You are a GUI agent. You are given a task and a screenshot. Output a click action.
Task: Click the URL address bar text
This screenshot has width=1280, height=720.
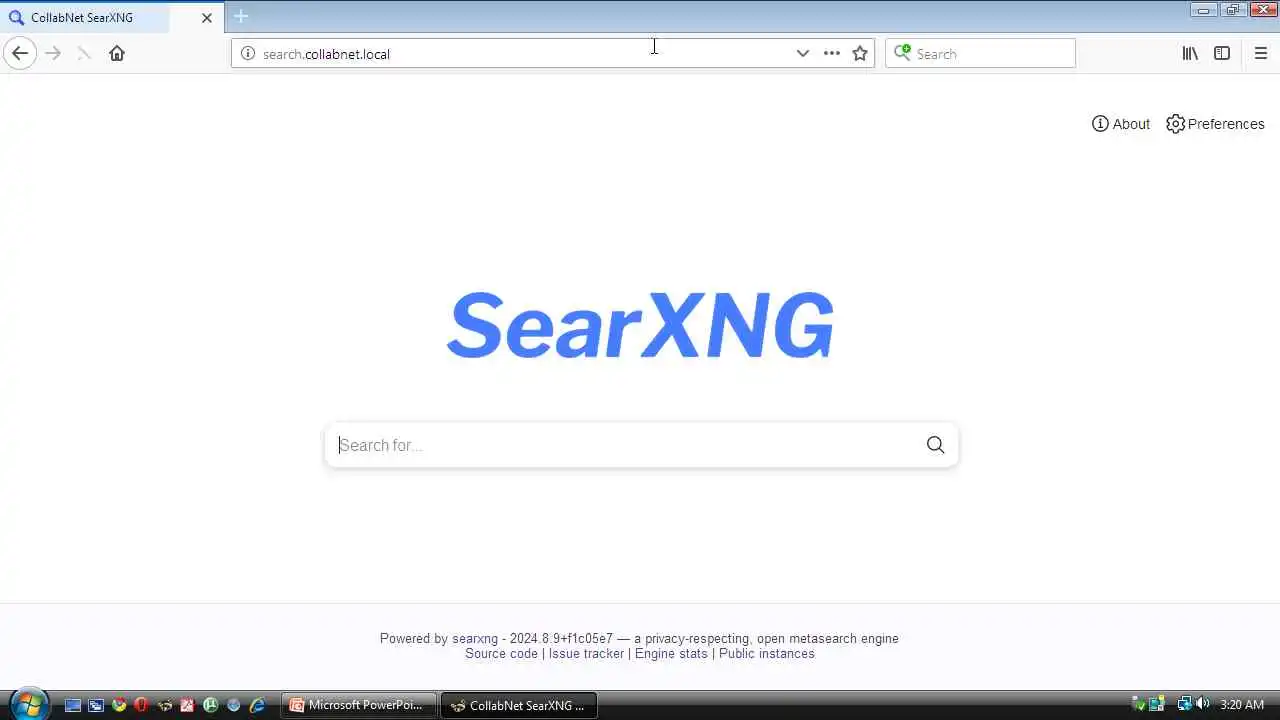coord(326,54)
